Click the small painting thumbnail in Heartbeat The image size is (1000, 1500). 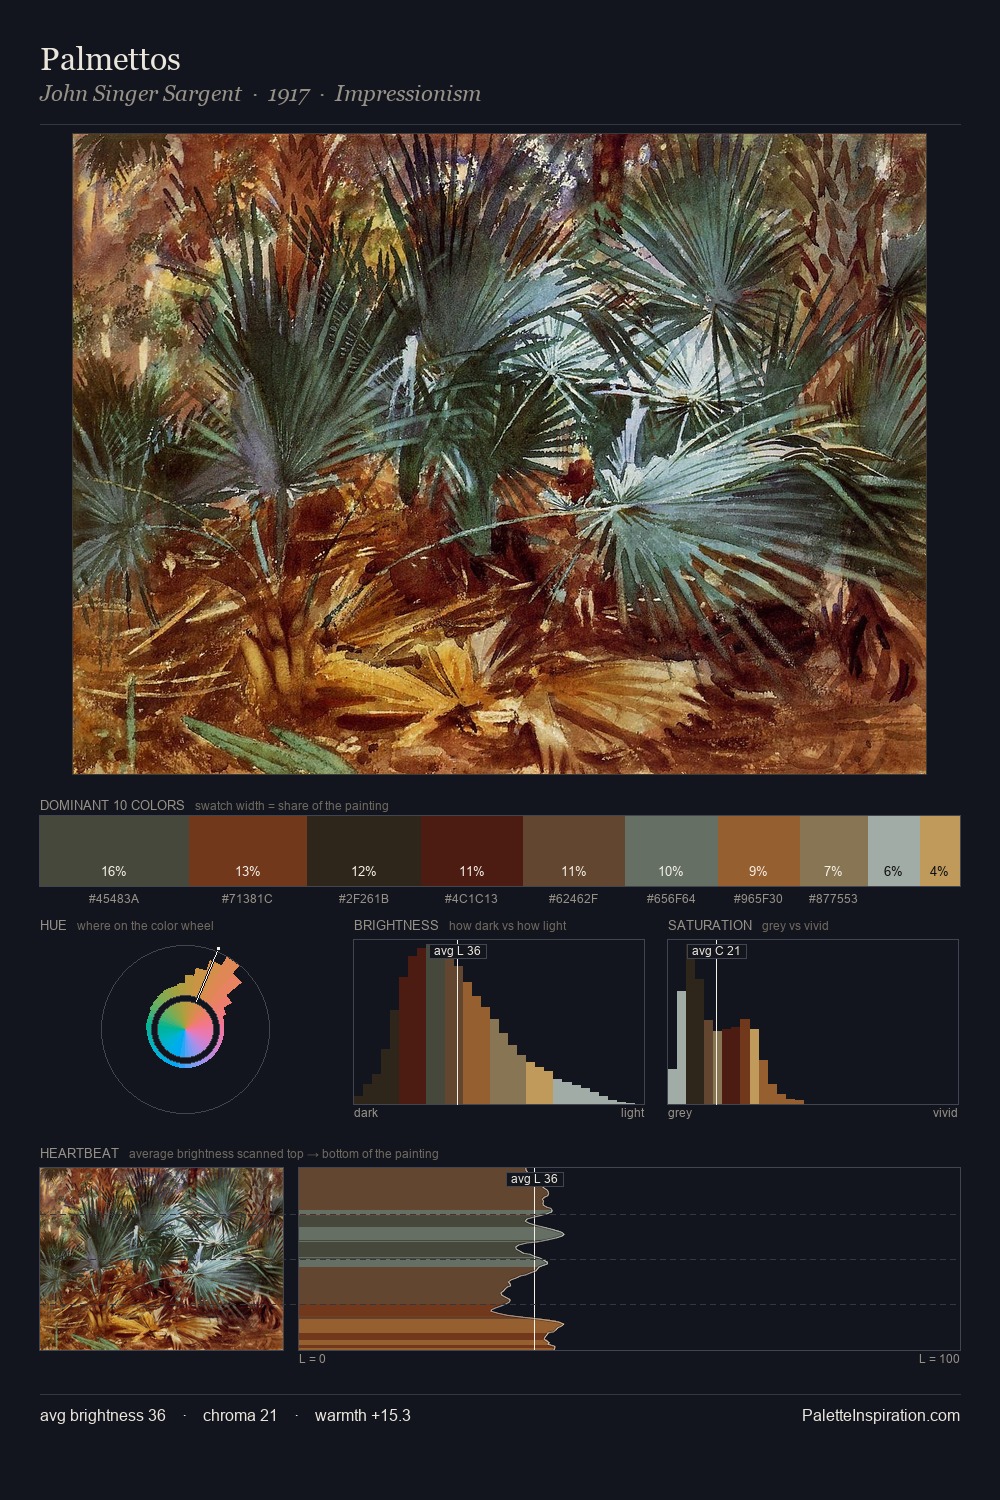162,1259
